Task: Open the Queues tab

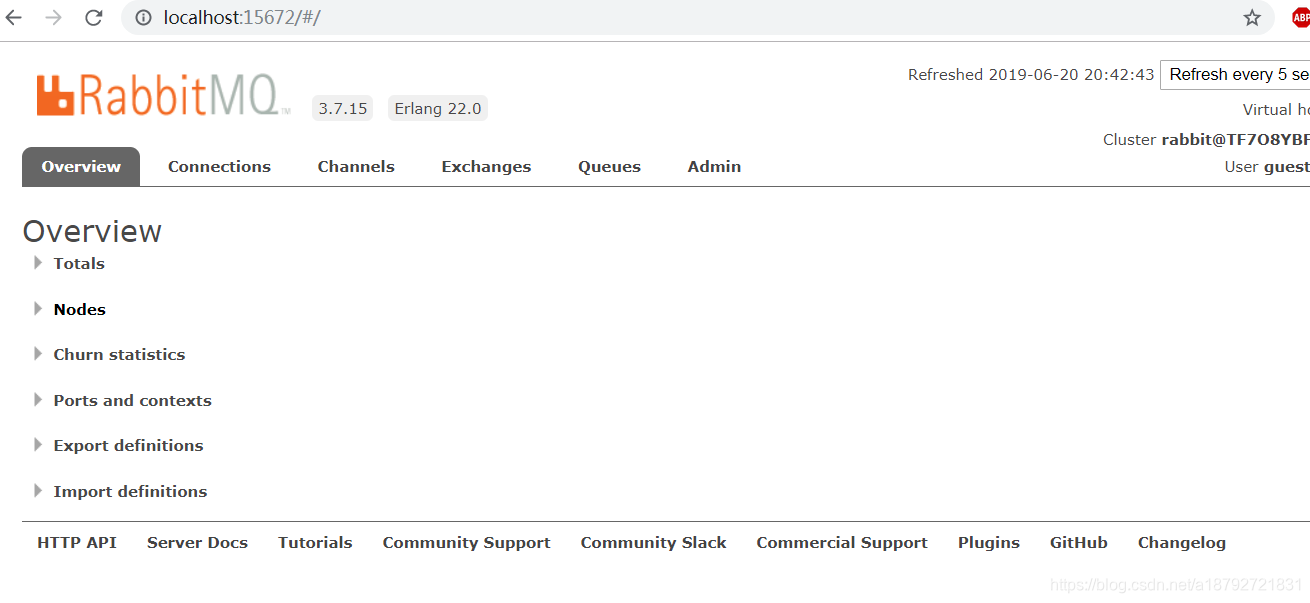Action: pos(609,166)
